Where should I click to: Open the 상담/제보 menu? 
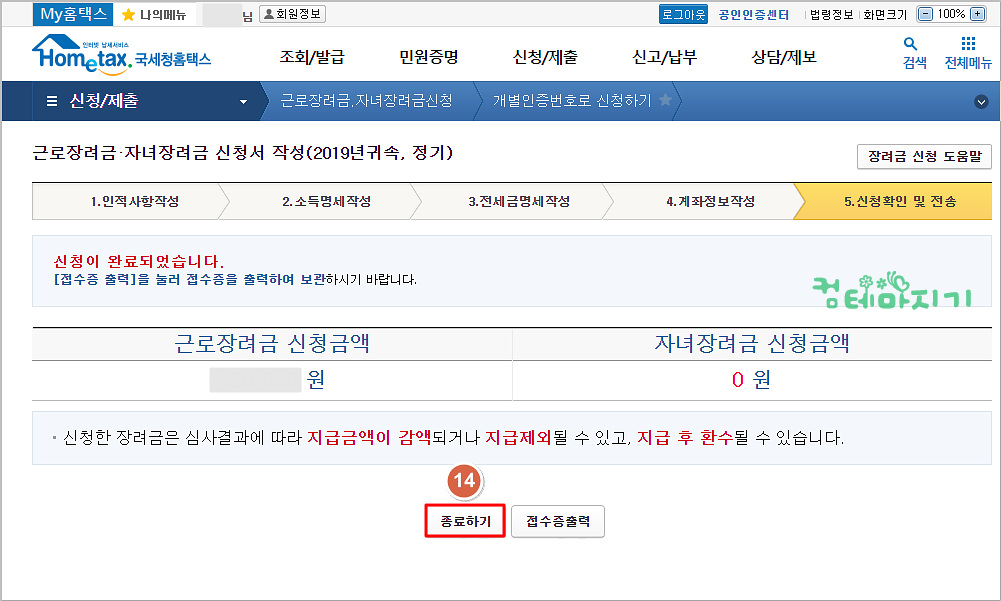tap(784, 57)
